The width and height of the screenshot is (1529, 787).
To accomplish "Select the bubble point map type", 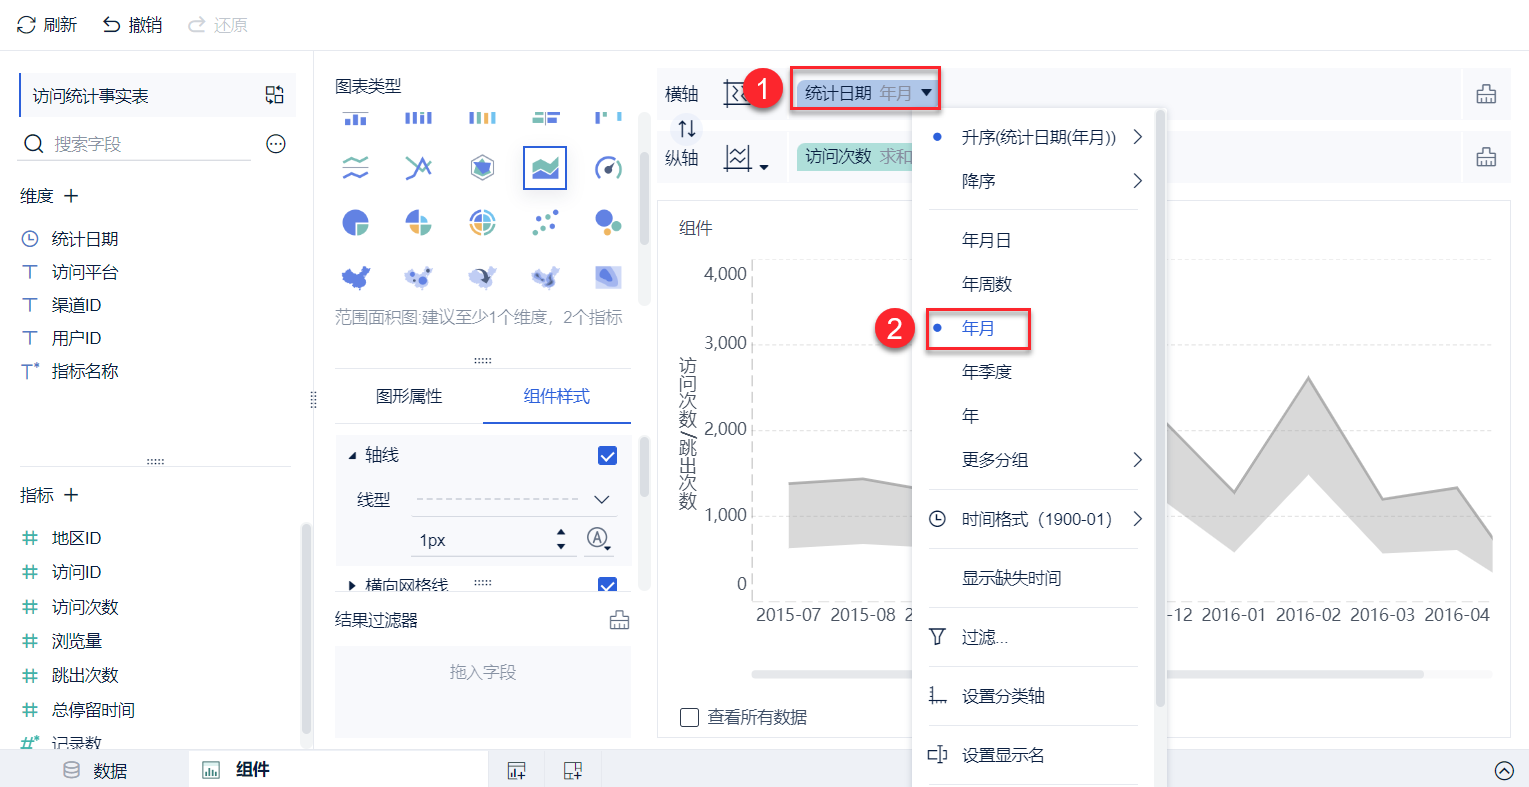I will pos(419,277).
